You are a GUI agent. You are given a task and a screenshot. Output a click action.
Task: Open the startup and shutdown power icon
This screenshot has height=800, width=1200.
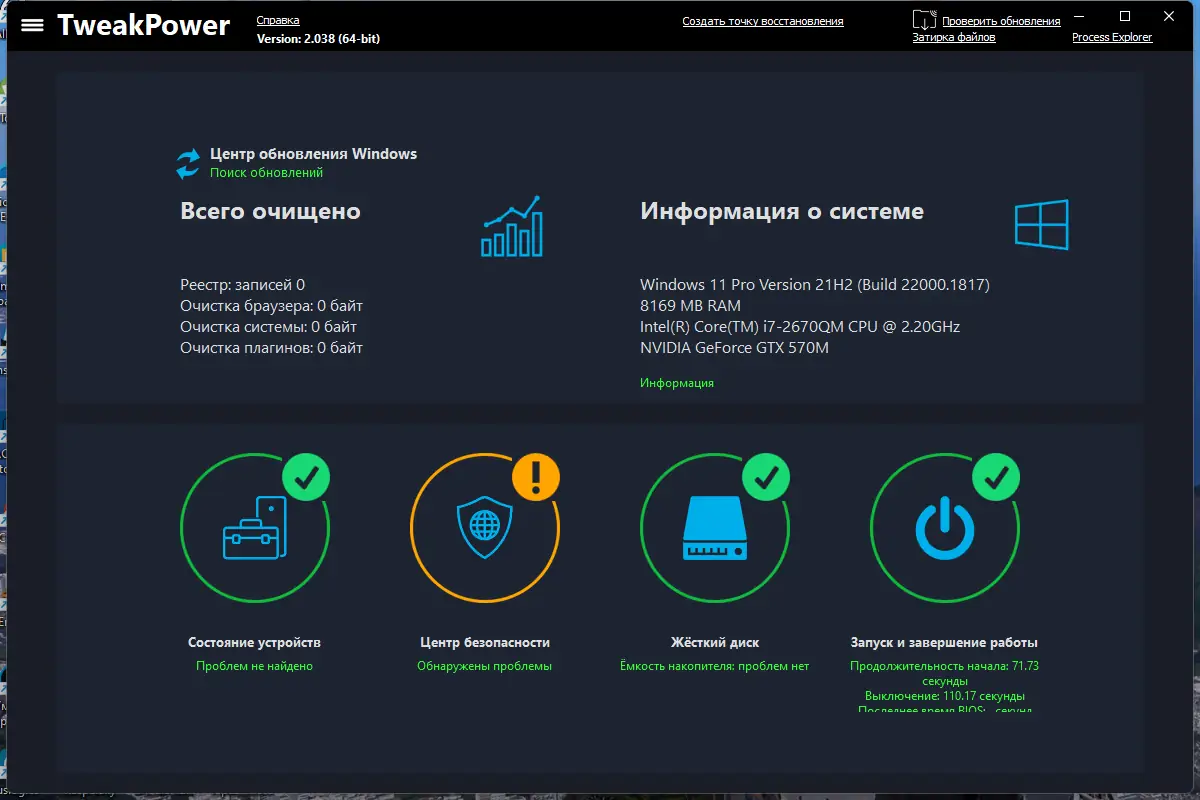pos(945,529)
